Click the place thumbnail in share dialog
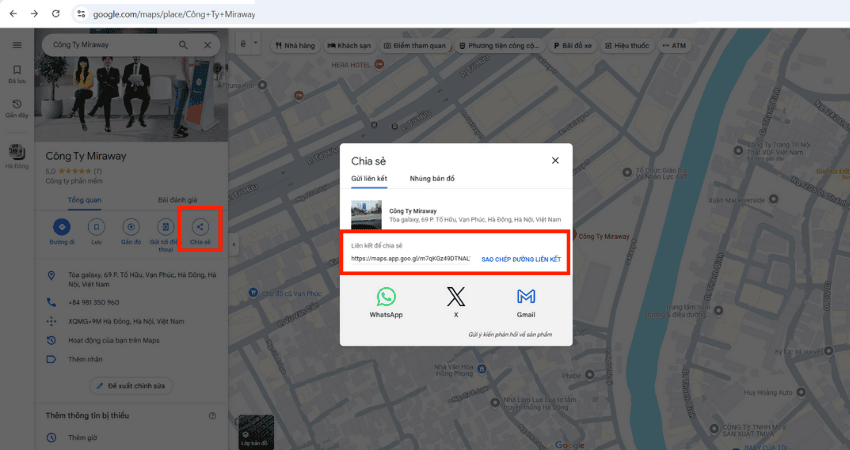Image resolution: width=850 pixels, height=450 pixels. tap(366, 214)
